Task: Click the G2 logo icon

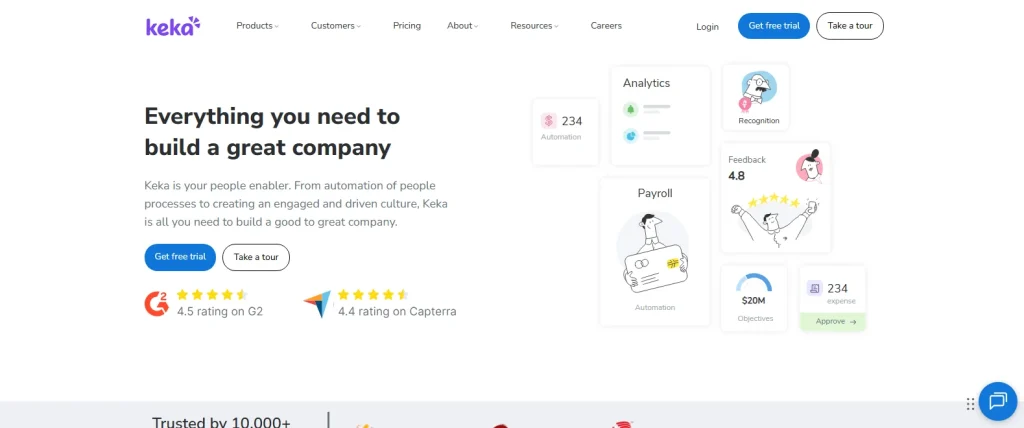Action: pyautogui.click(x=157, y=303)
